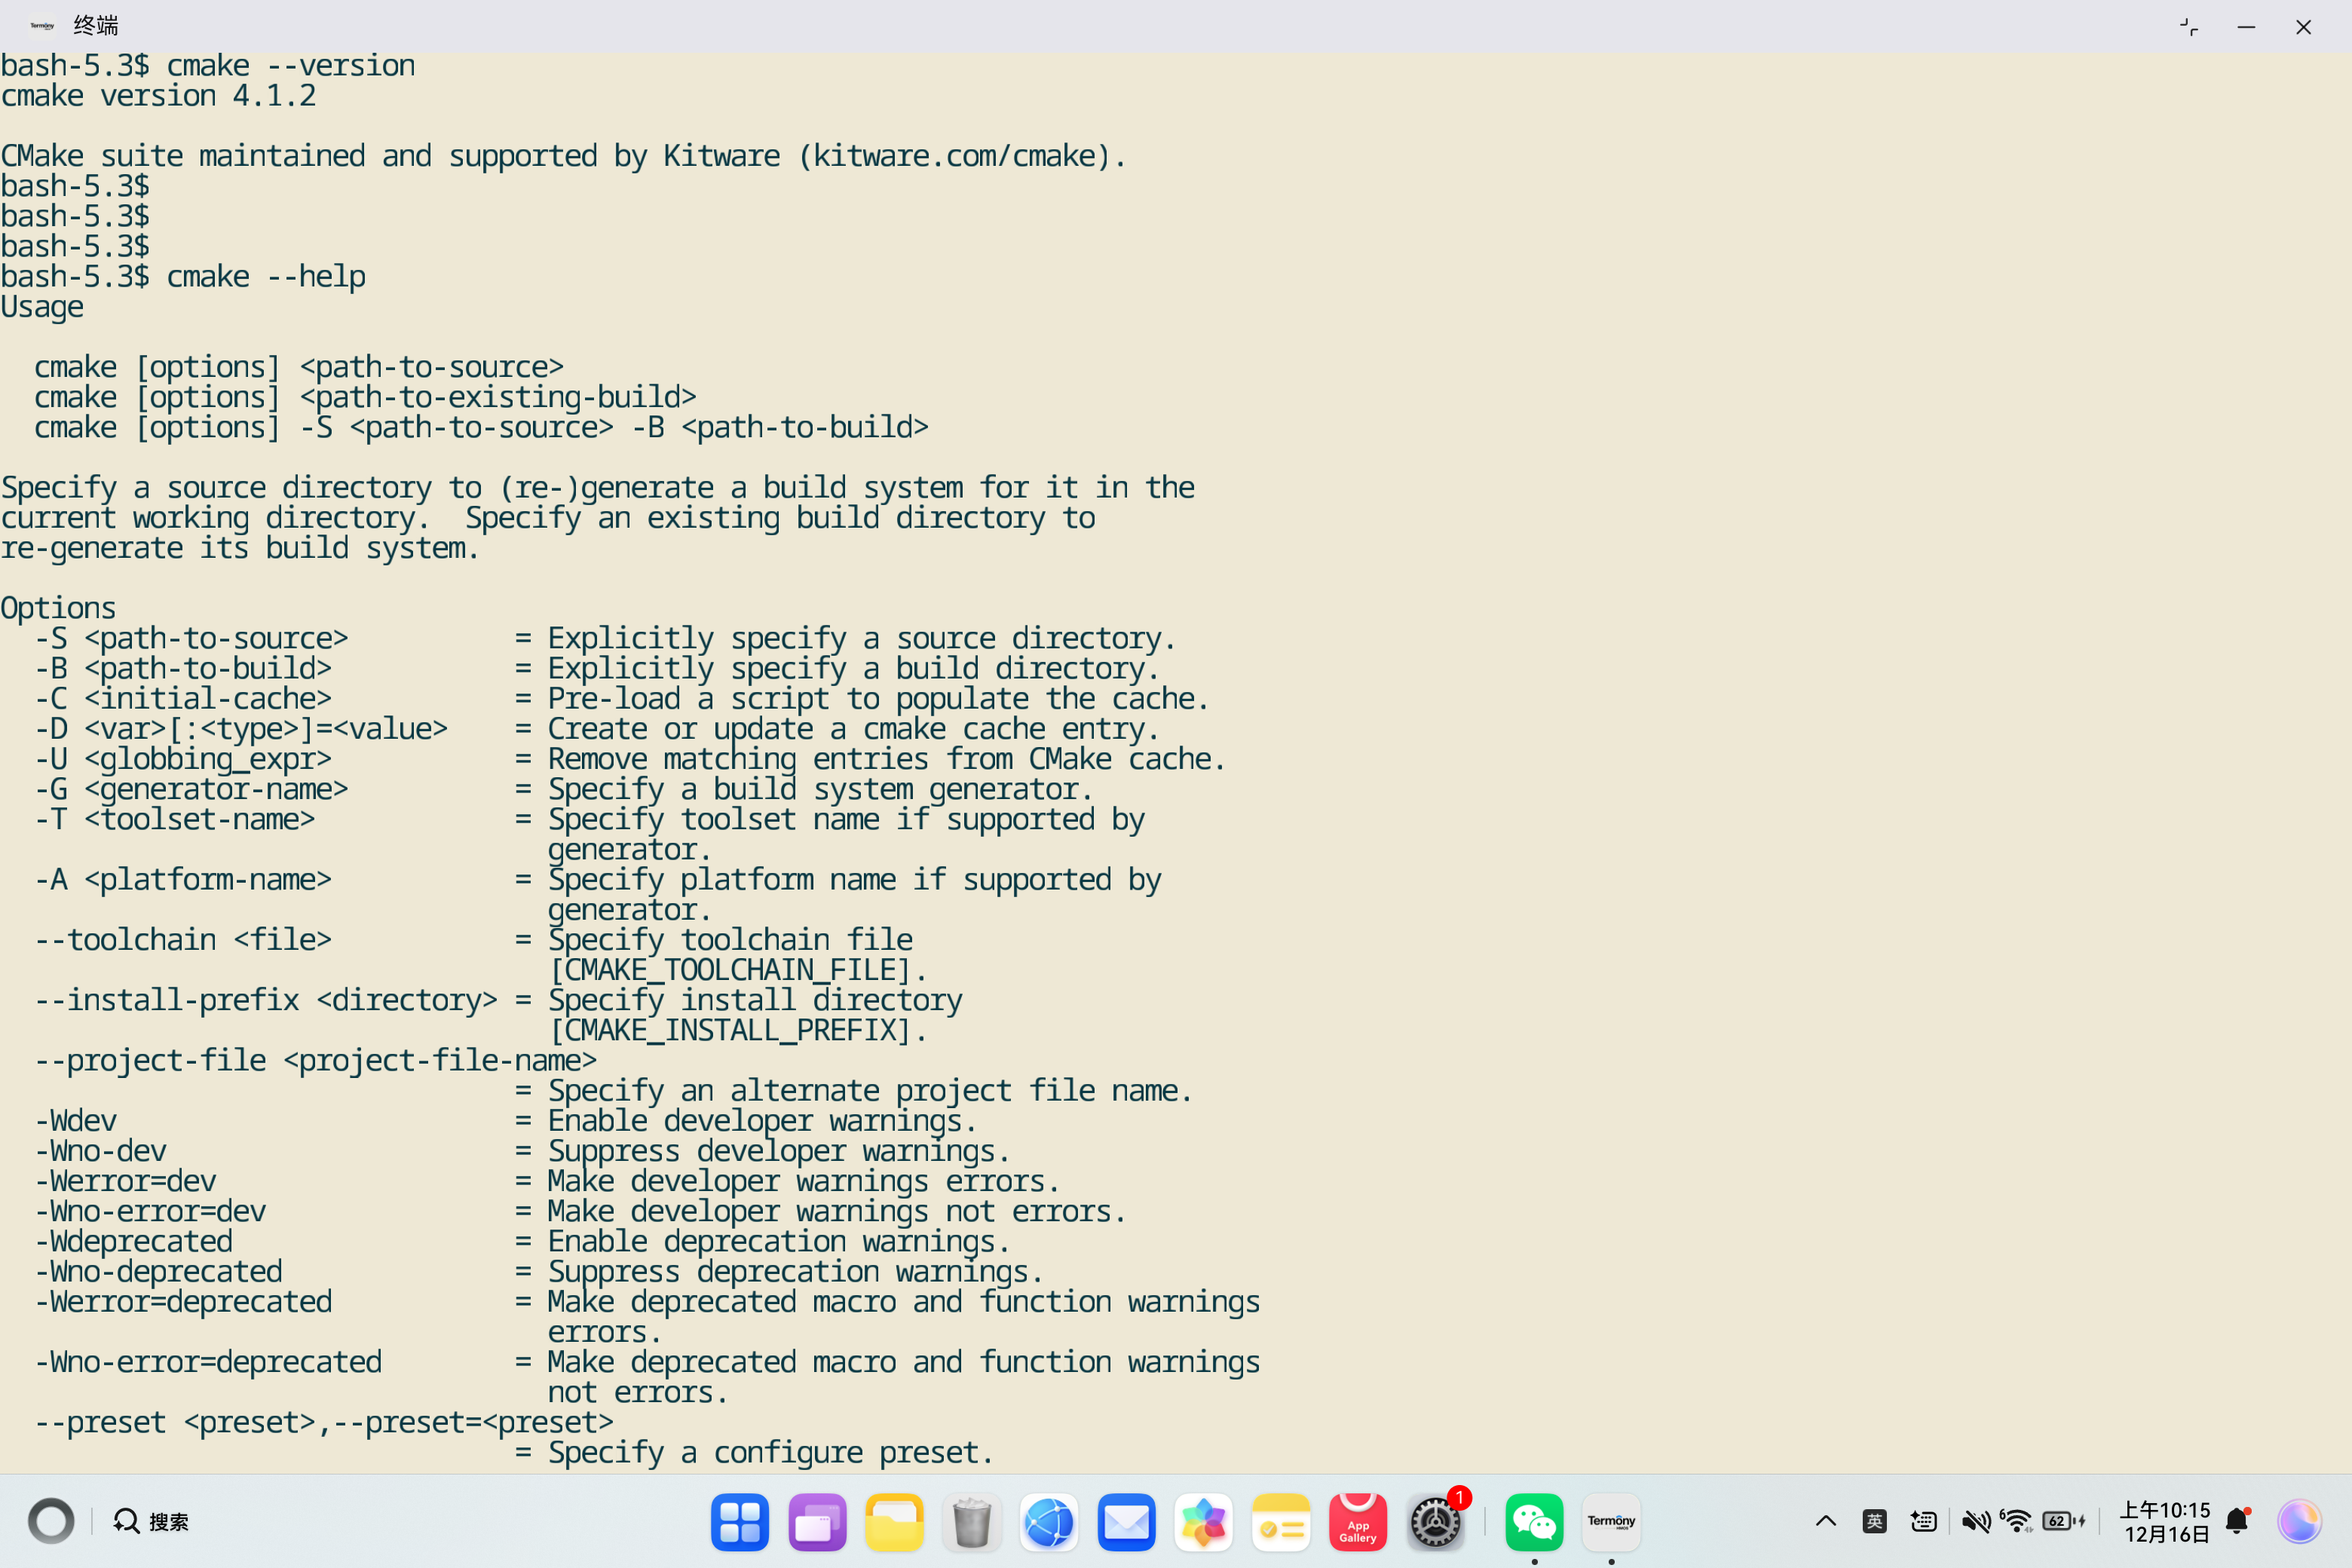
Task: Click the floating-window button in title bar
Action: (2189, 27)
